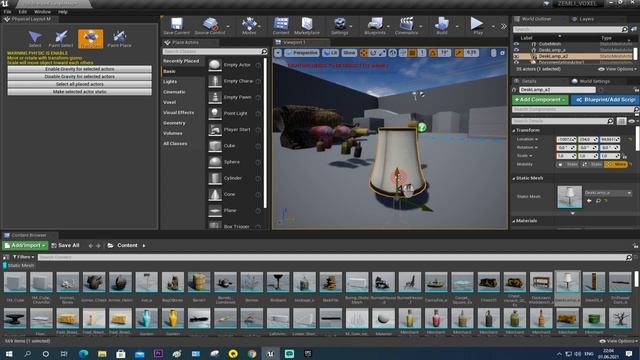Open the Help menu

tap(62, 12)
